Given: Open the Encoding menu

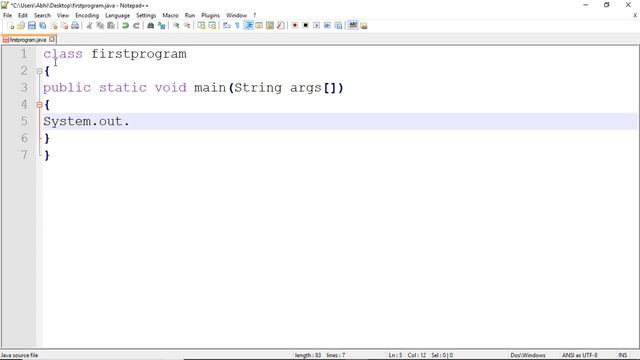Looking at the screenshot, I should click(x=87, y=16).
